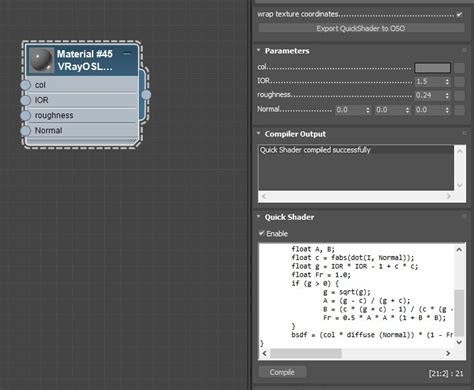Click the first Normal value field

pos(350,110)
